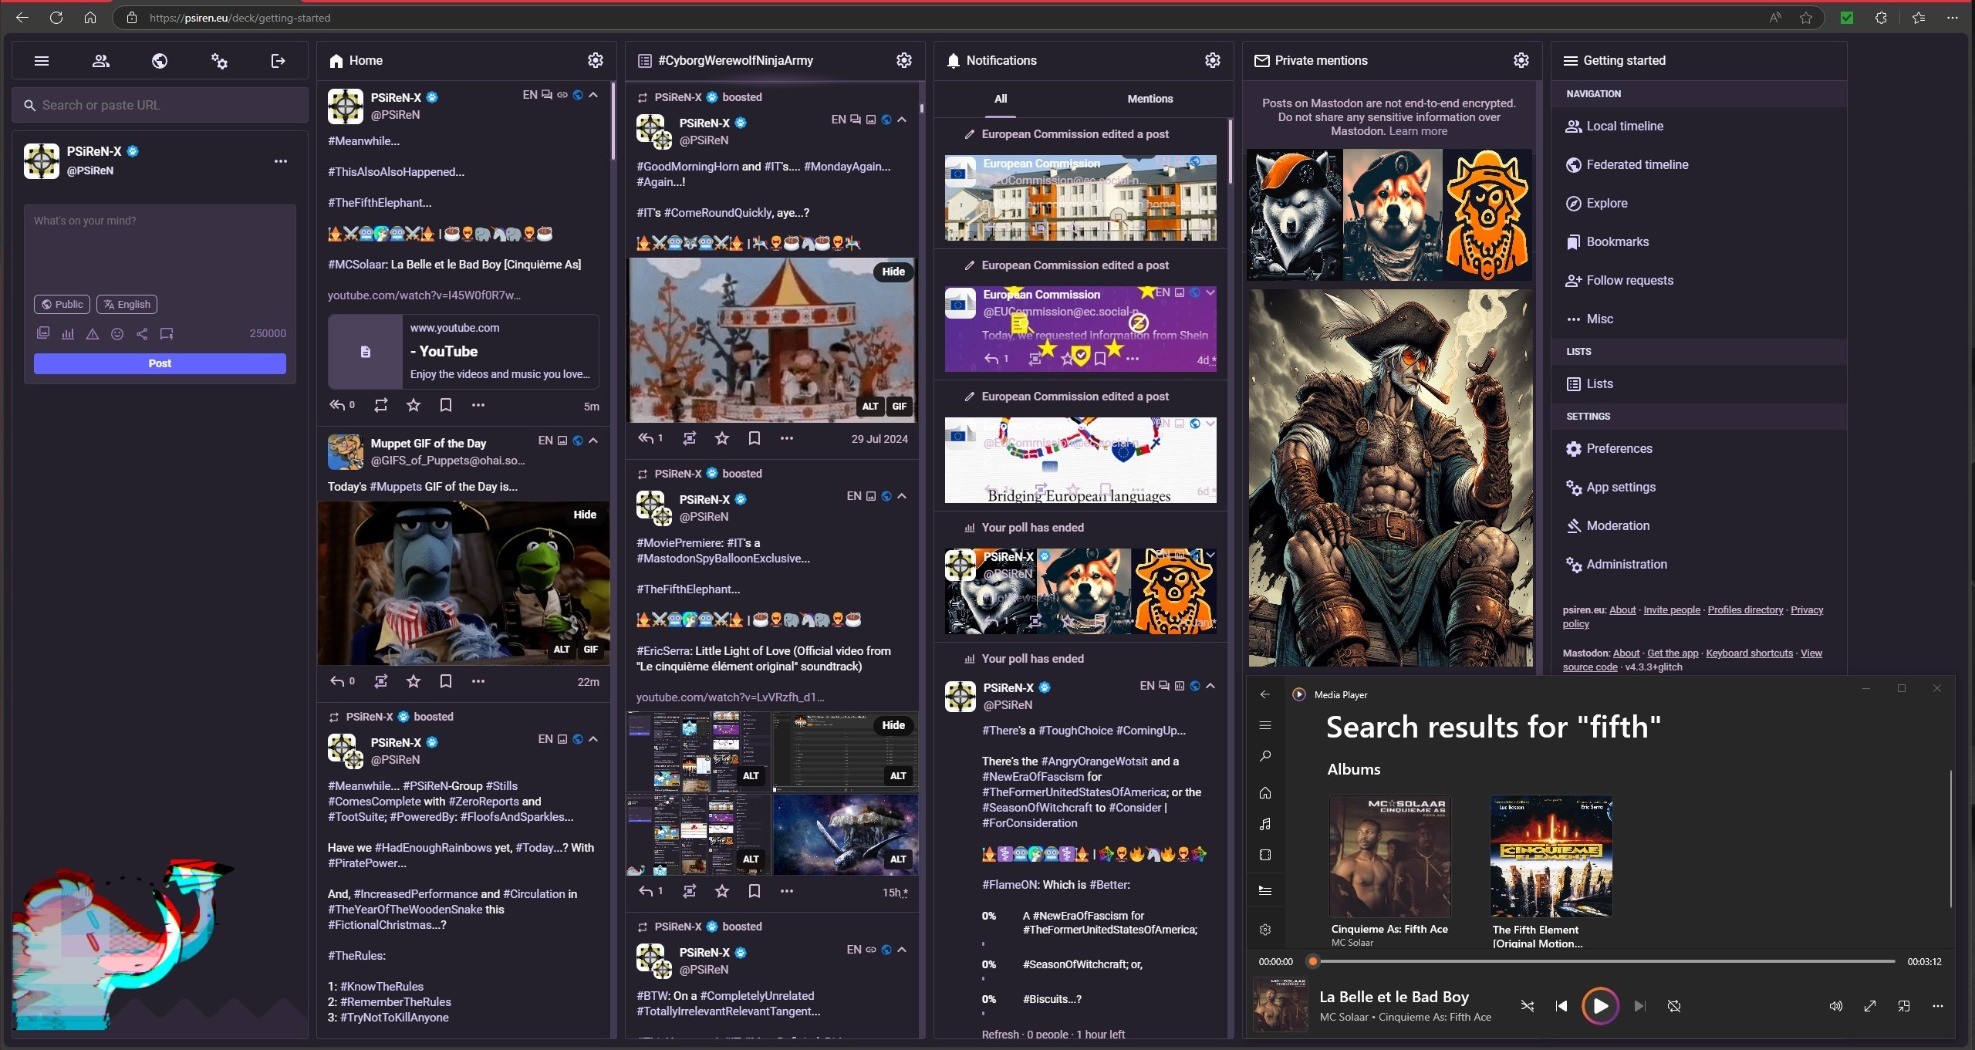This screenshot has height=1050, width=1975.
Task: Open Keyboard shortcuts link
Action: [1749, 654]
